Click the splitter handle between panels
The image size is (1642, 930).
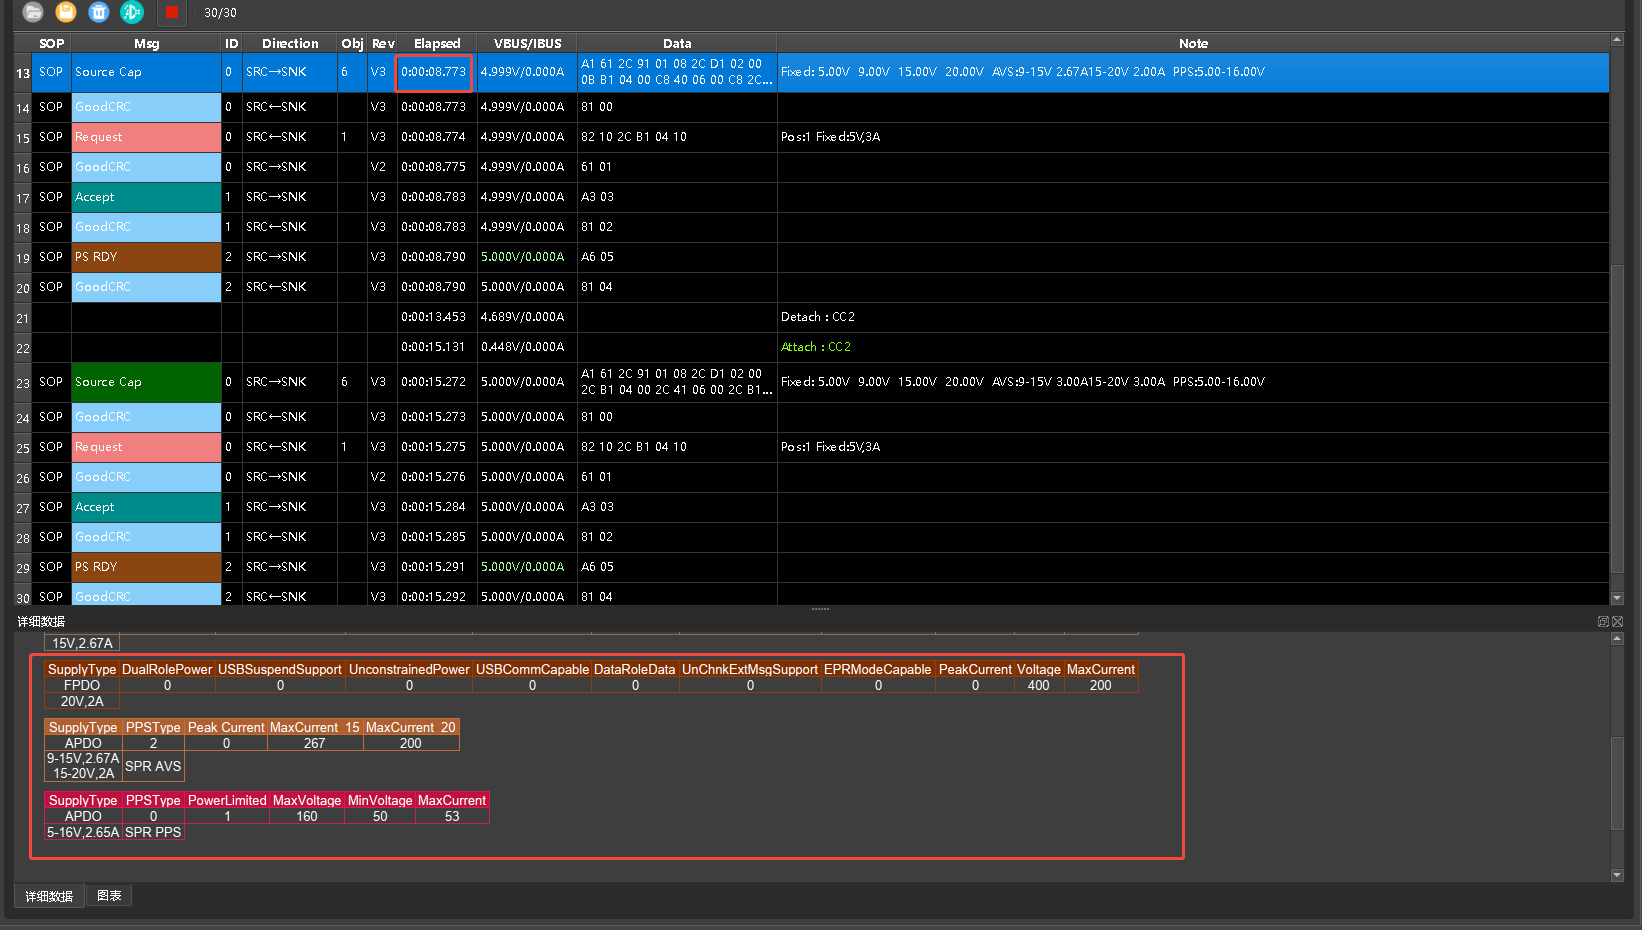click(x=820, y=609)
